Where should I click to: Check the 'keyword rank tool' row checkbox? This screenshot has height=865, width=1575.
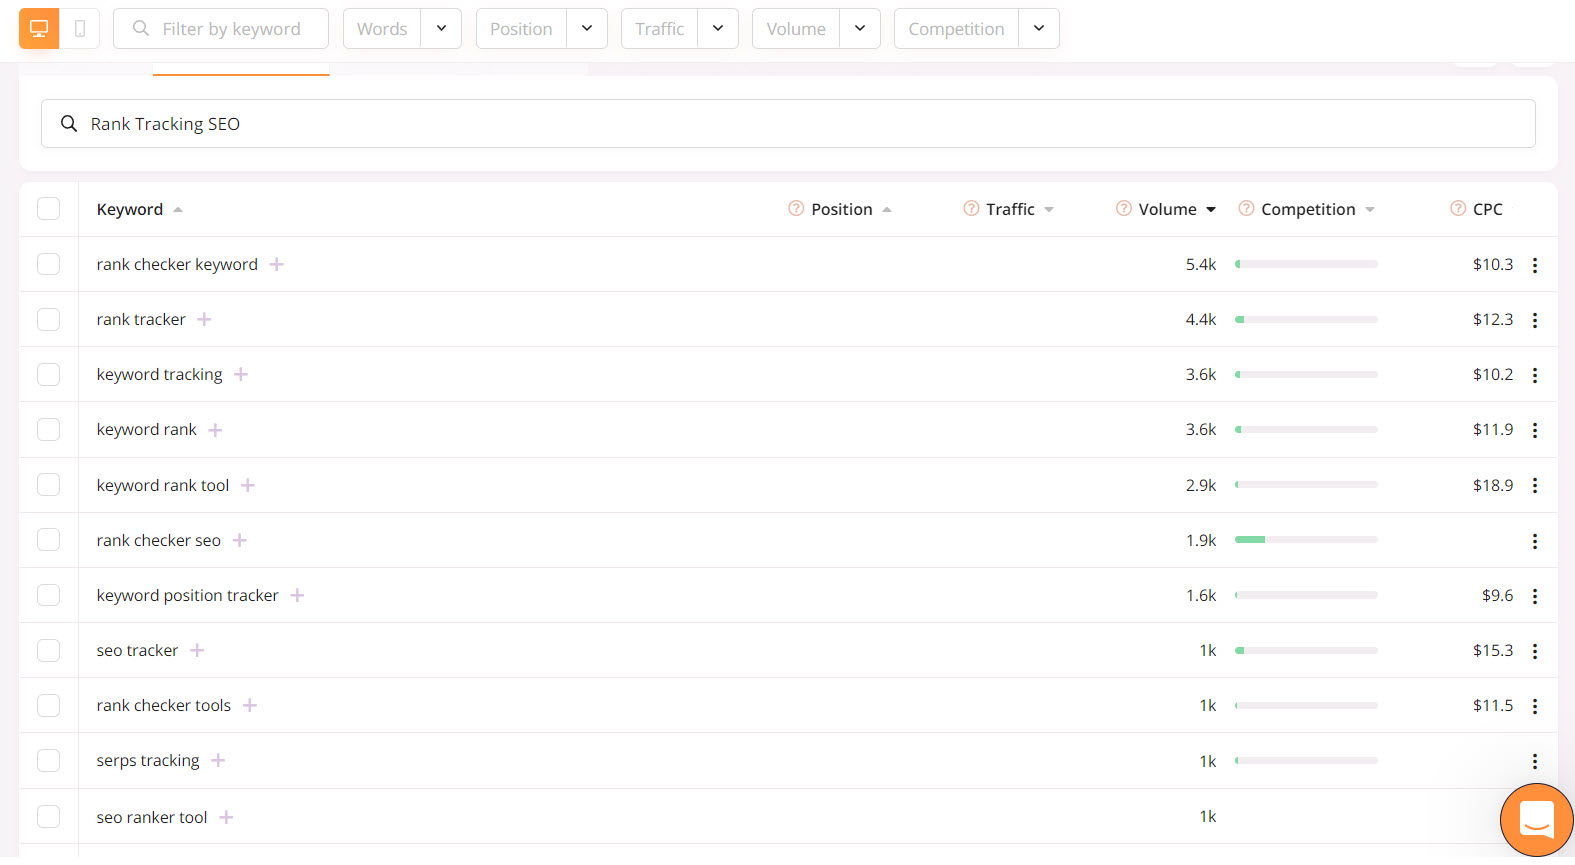click(x=48, y=484)
